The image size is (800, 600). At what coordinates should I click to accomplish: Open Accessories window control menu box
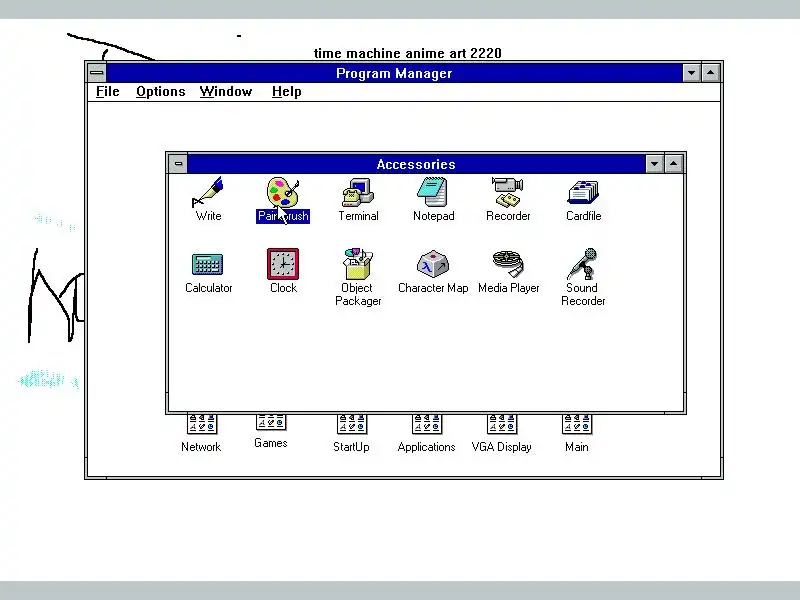[178, 164]
